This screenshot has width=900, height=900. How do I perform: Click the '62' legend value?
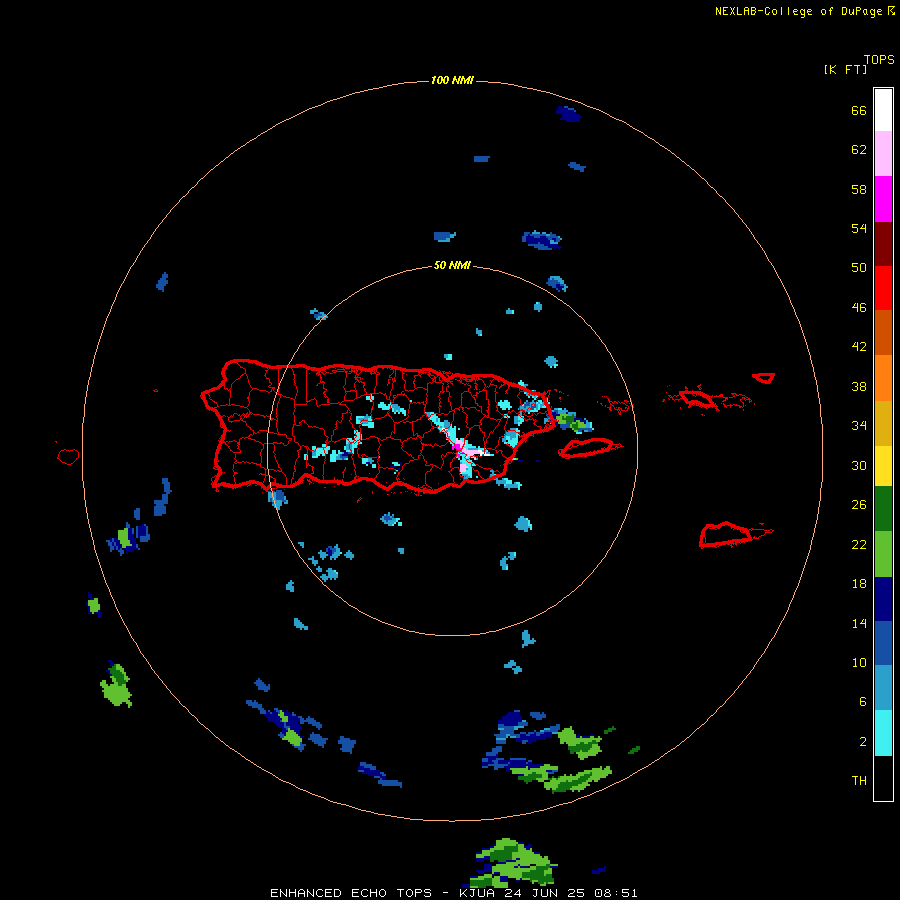click(x=859, y=150)
